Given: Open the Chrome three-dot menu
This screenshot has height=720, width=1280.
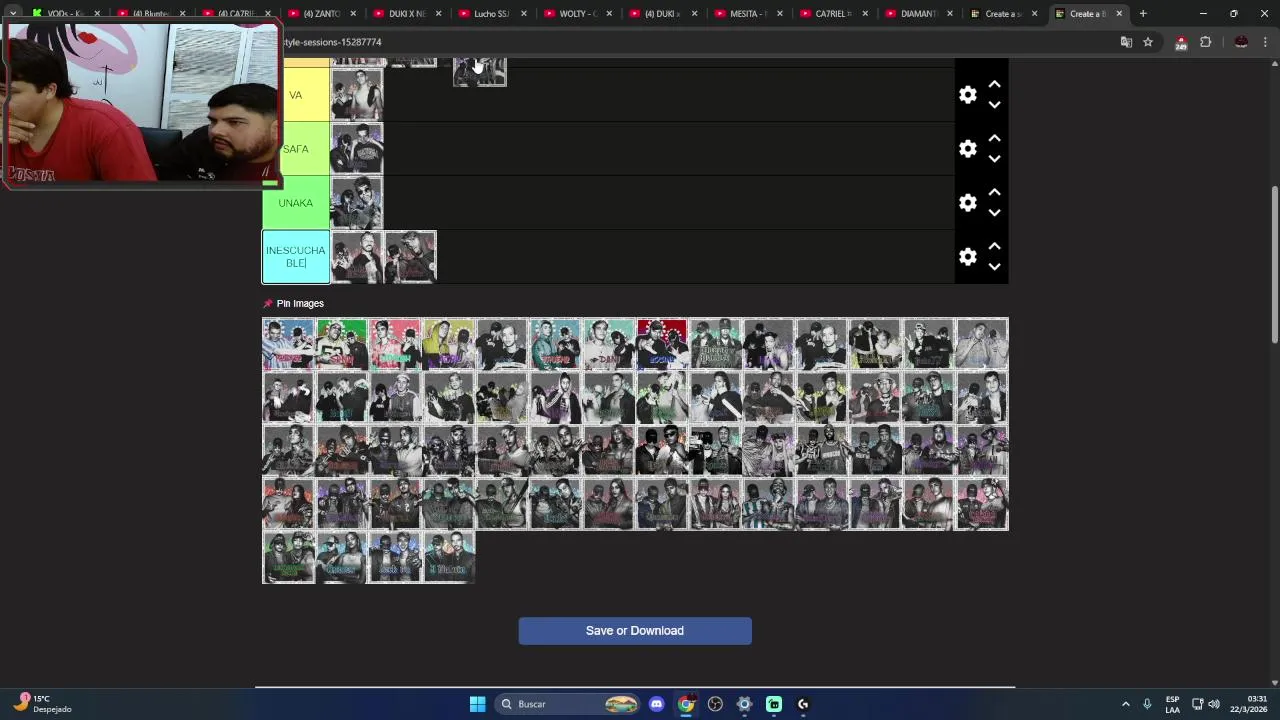Looking at the screenshot, I should click(1266, 42).
